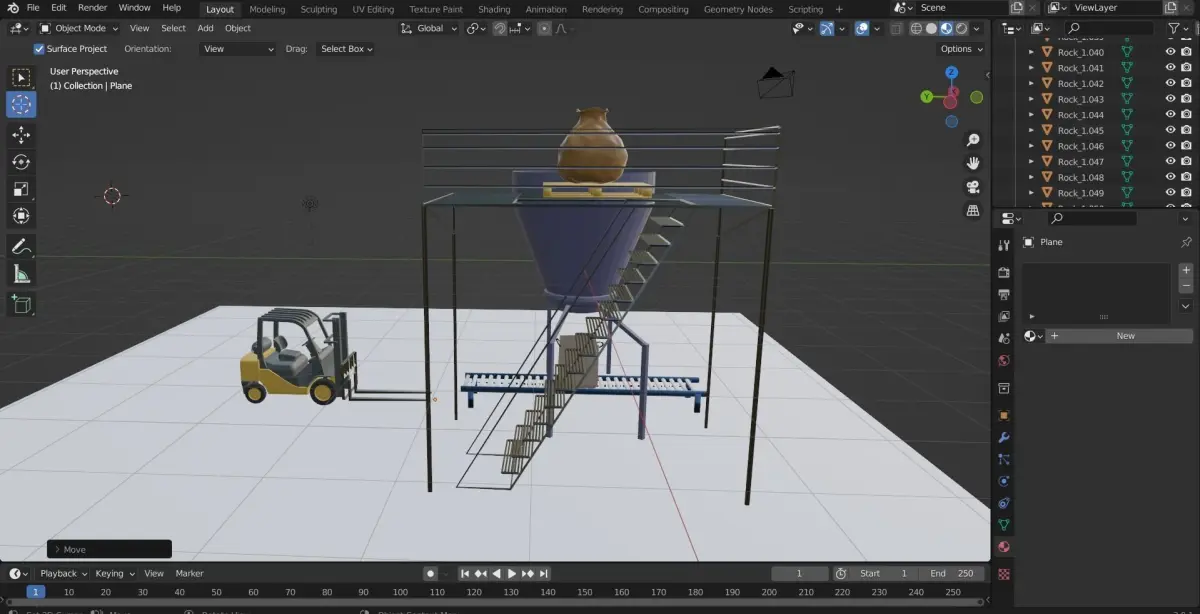Open the Output properties tab
The height and width of the screenshot is (614, 1200).
click(x=1004, y=294)
